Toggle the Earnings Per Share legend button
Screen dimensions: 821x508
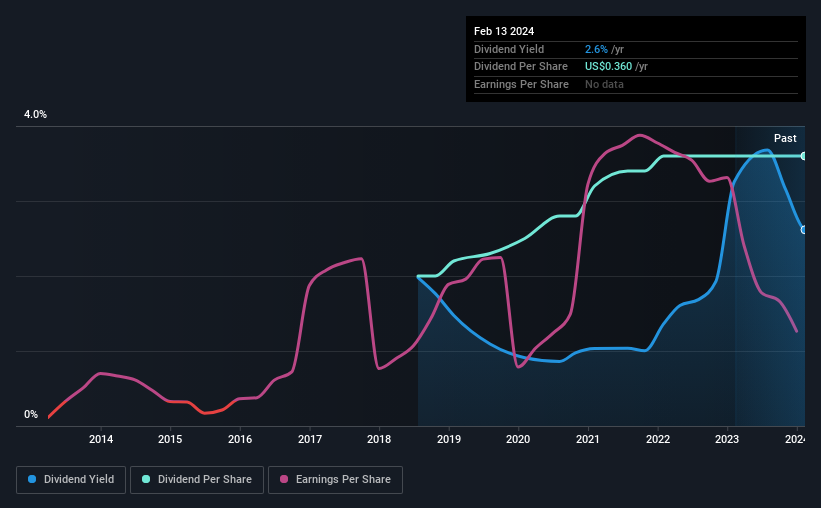point(336,480)
